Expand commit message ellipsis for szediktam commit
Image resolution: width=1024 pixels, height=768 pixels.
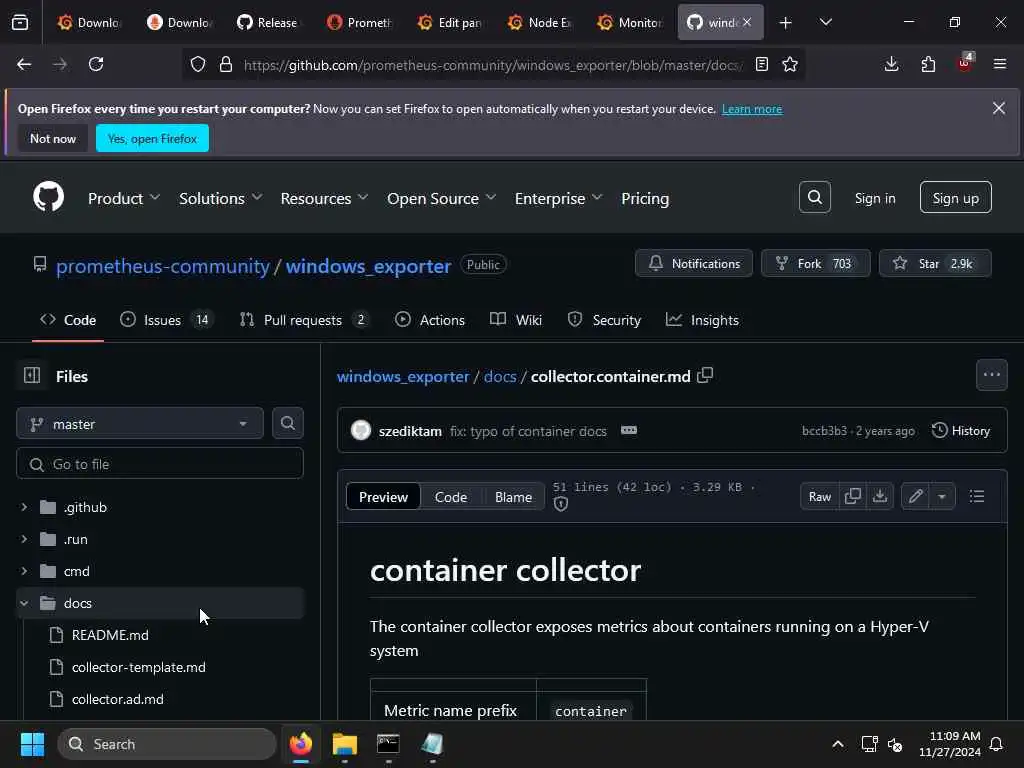pos(628,430)
